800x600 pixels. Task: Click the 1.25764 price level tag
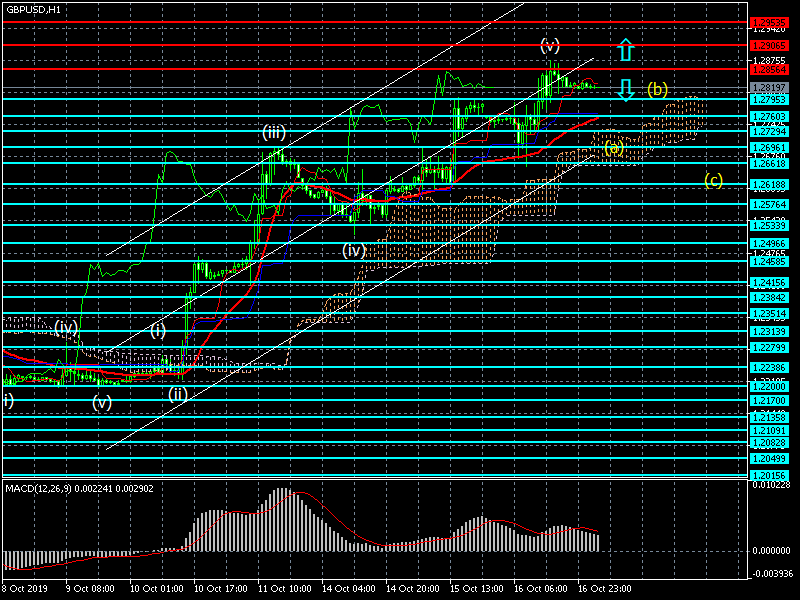769,205
